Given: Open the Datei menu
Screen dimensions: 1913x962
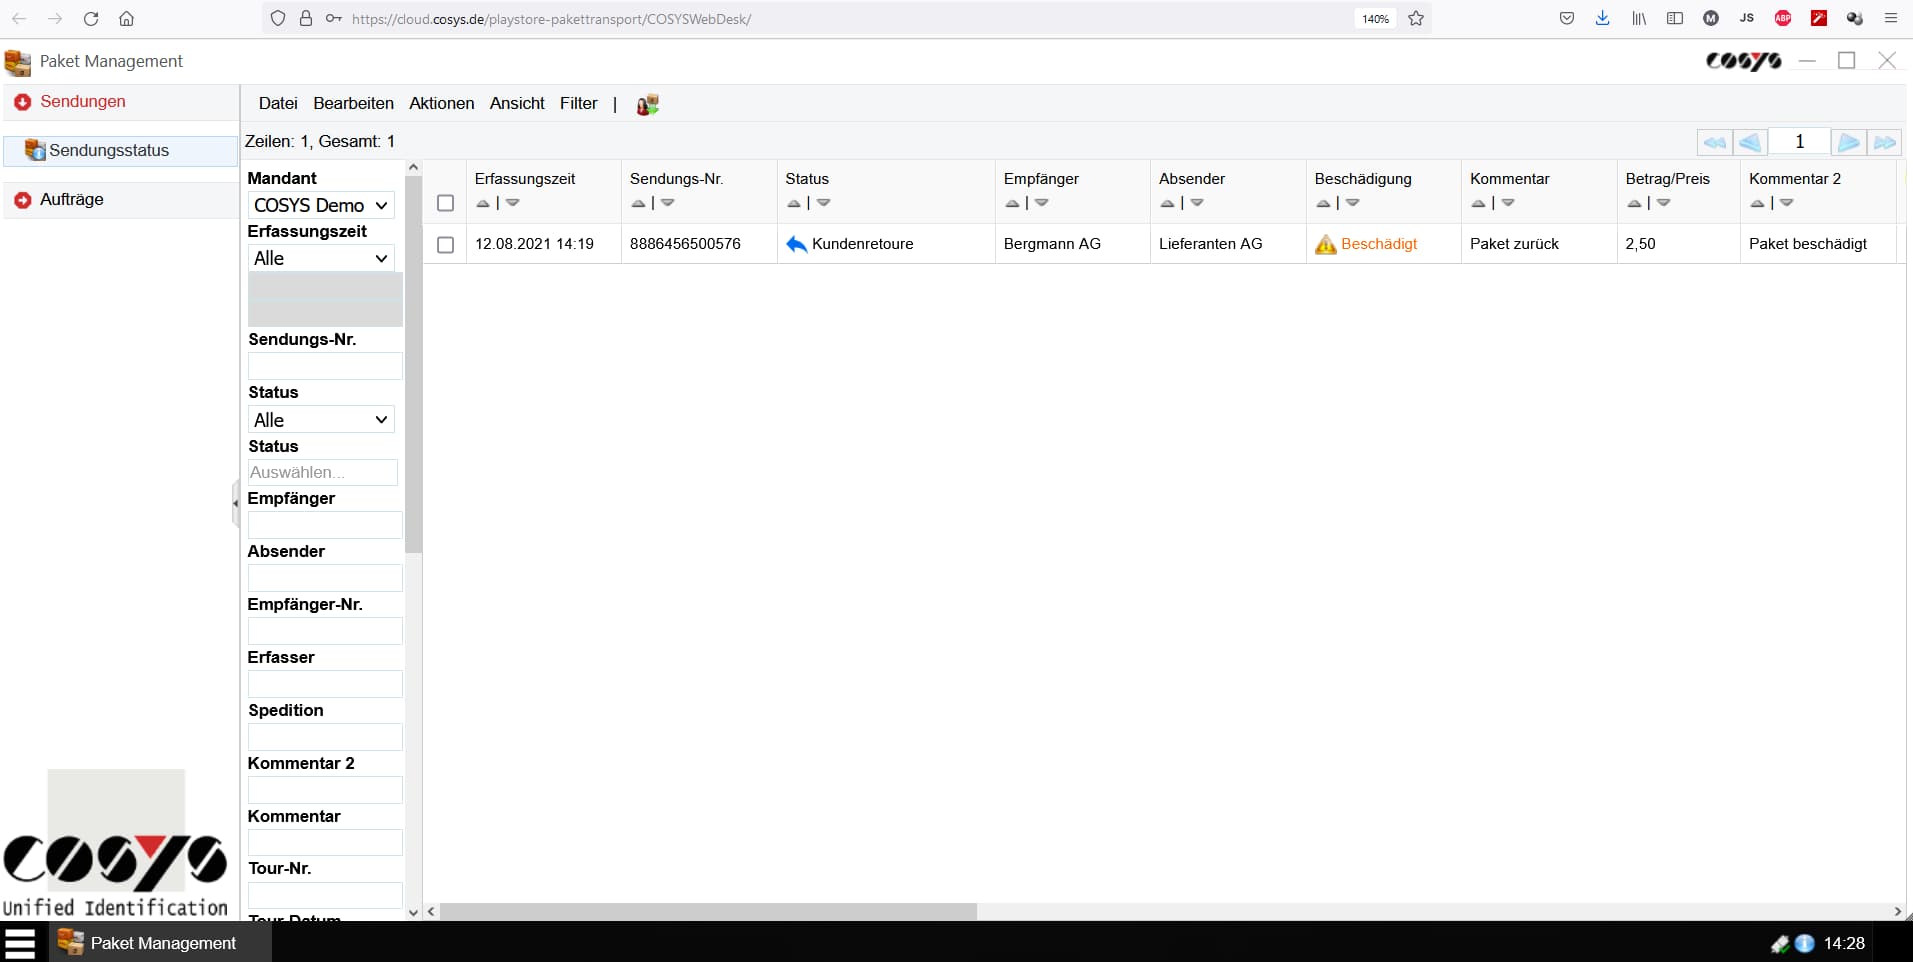Looking at the screenshot, I should pos(278,103).
